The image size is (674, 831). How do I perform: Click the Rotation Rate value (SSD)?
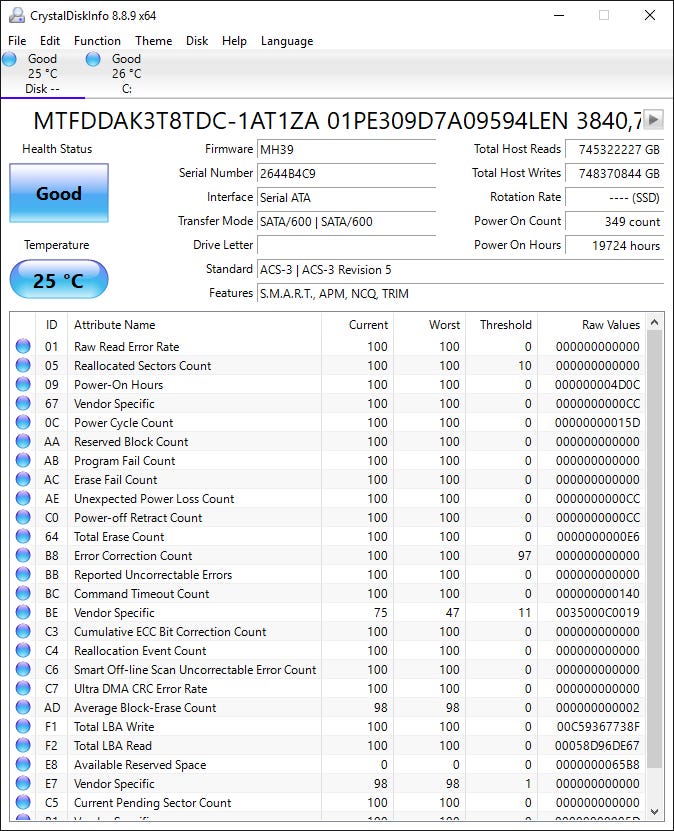(x=615, y=198)
